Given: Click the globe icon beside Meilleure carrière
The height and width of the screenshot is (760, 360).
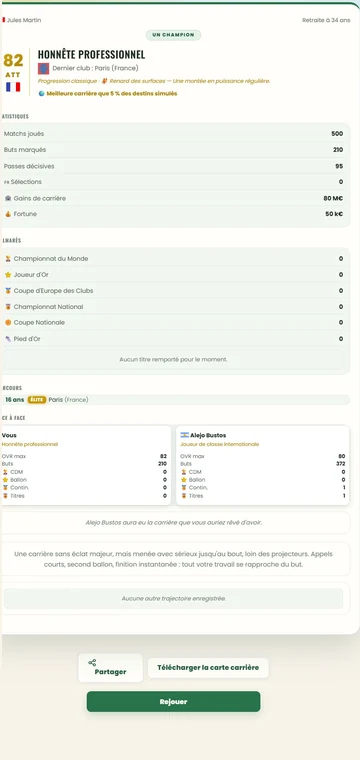Looking at the screenshot, I should coord(41,94).
